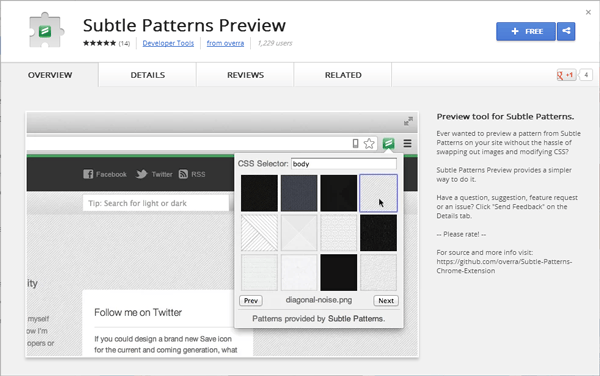Click the Facebook icon in the page header
The image size is (600, 376).
(88, 174)
